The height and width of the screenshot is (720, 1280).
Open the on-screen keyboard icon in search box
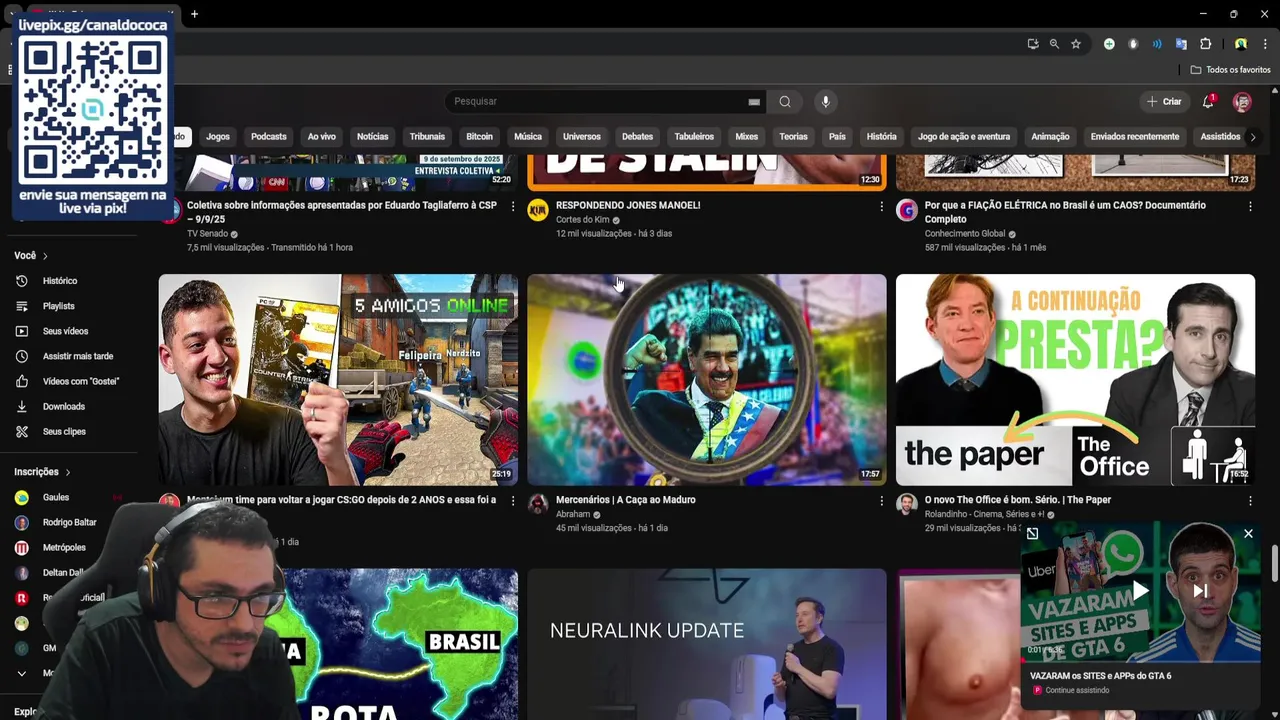click(x=754, y=101)
